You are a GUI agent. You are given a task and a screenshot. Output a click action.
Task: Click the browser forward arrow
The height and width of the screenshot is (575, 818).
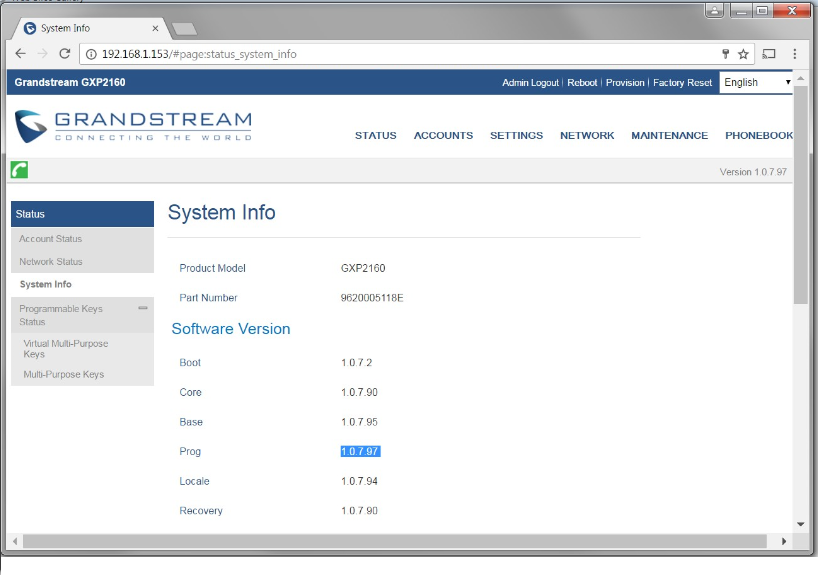tap(42, 54)
